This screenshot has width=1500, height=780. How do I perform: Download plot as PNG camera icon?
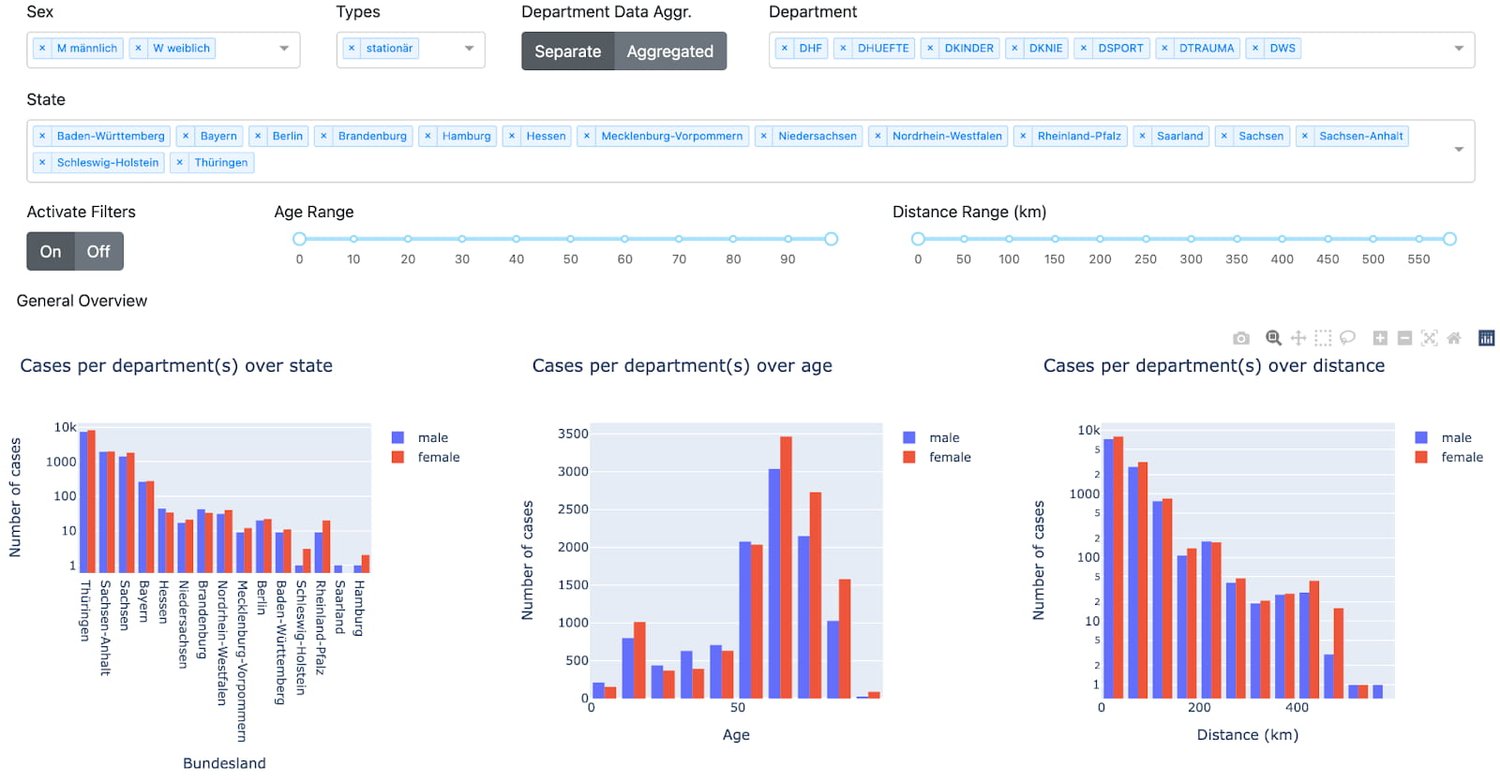coord(1241,338)
